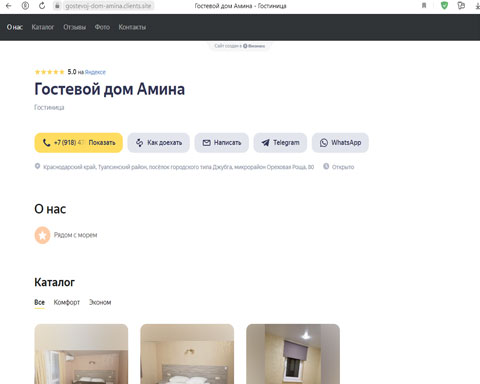This screenshot has height=384, width=480.
Task: Click 'Гостевой дом Амина' heading
Action: pos(109,89)
